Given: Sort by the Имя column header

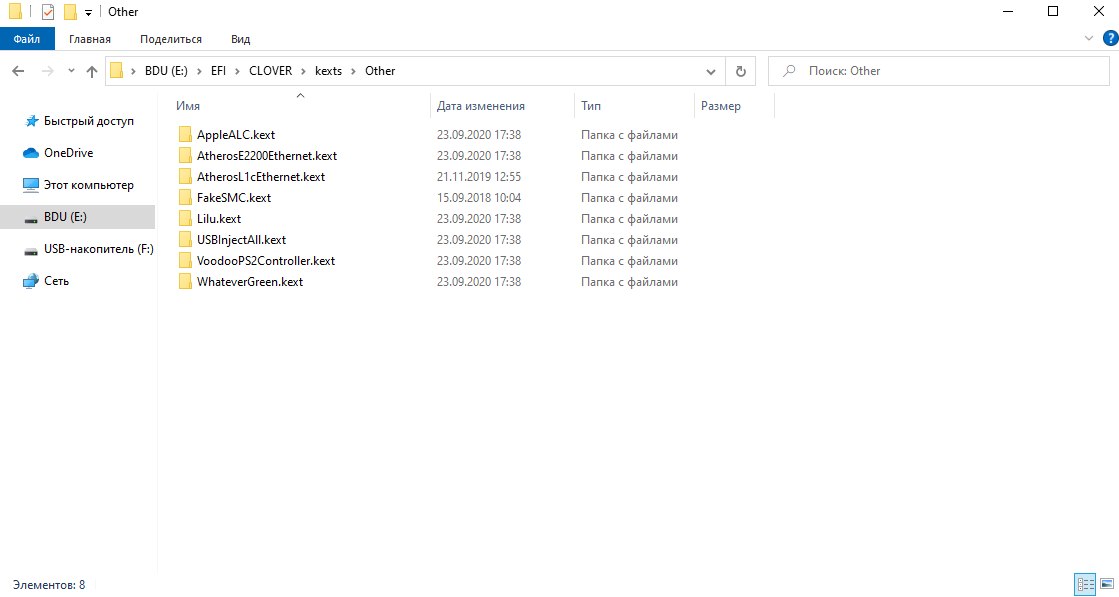Looking at the screenshot, I should pos(188,106).
